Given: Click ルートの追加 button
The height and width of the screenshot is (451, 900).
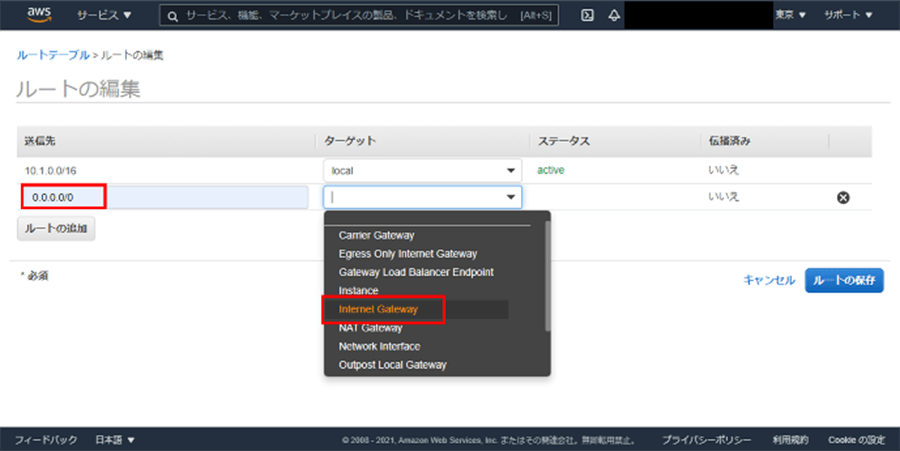Looking at the screenshot, I should coord(56,229).
